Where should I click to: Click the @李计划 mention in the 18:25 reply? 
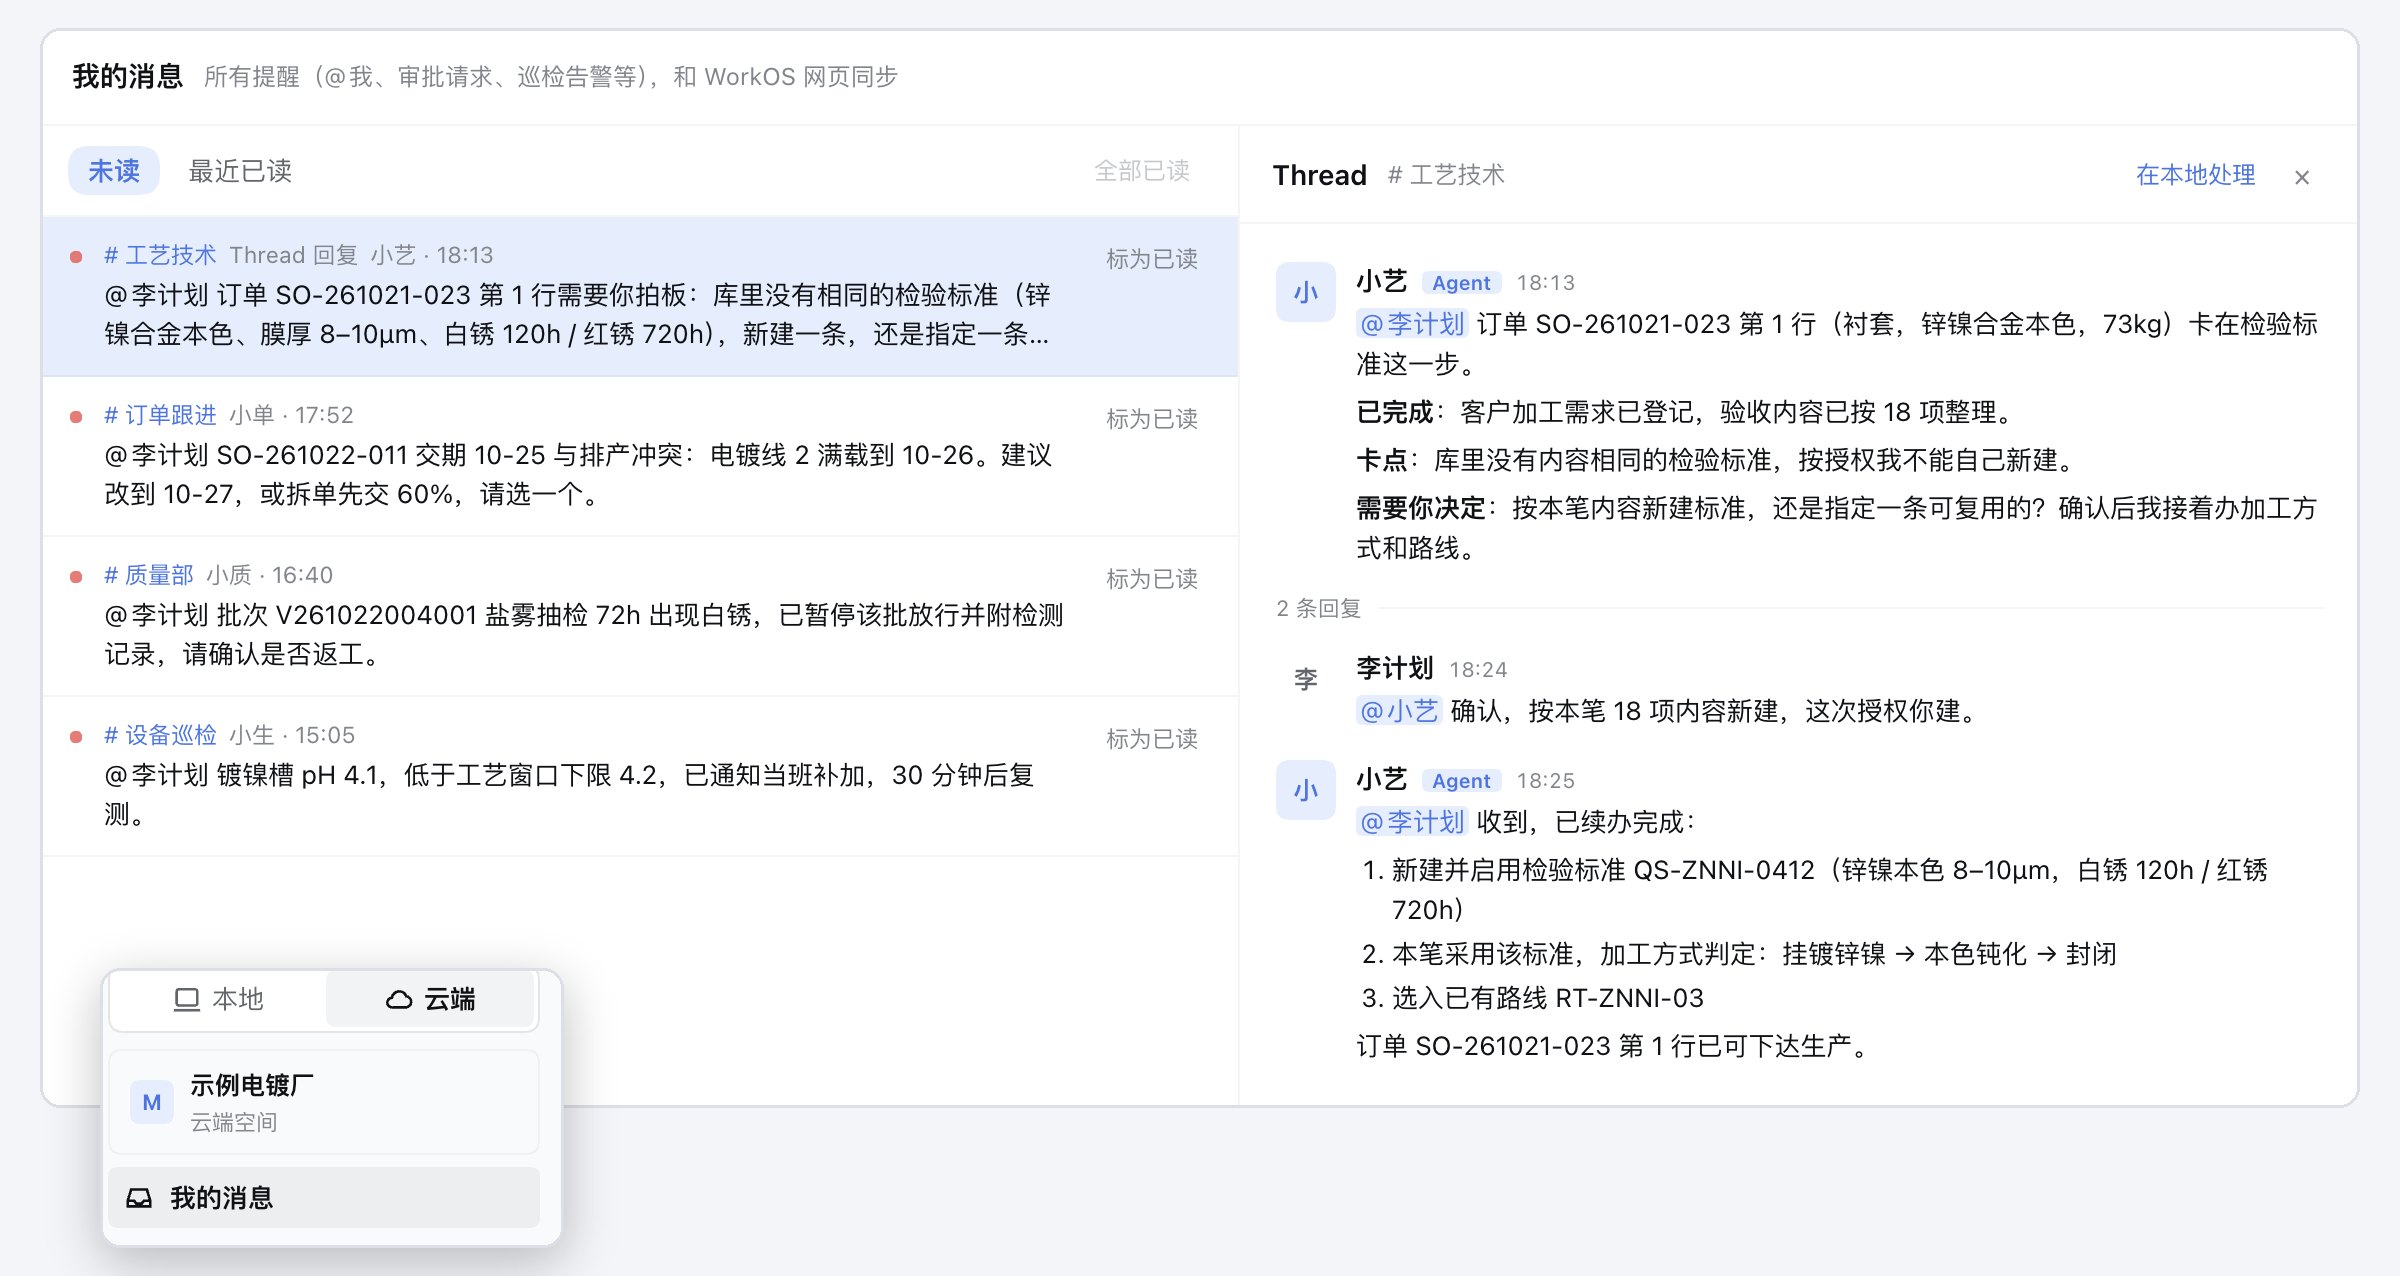pyautogui.click(x=1411, y=822)
